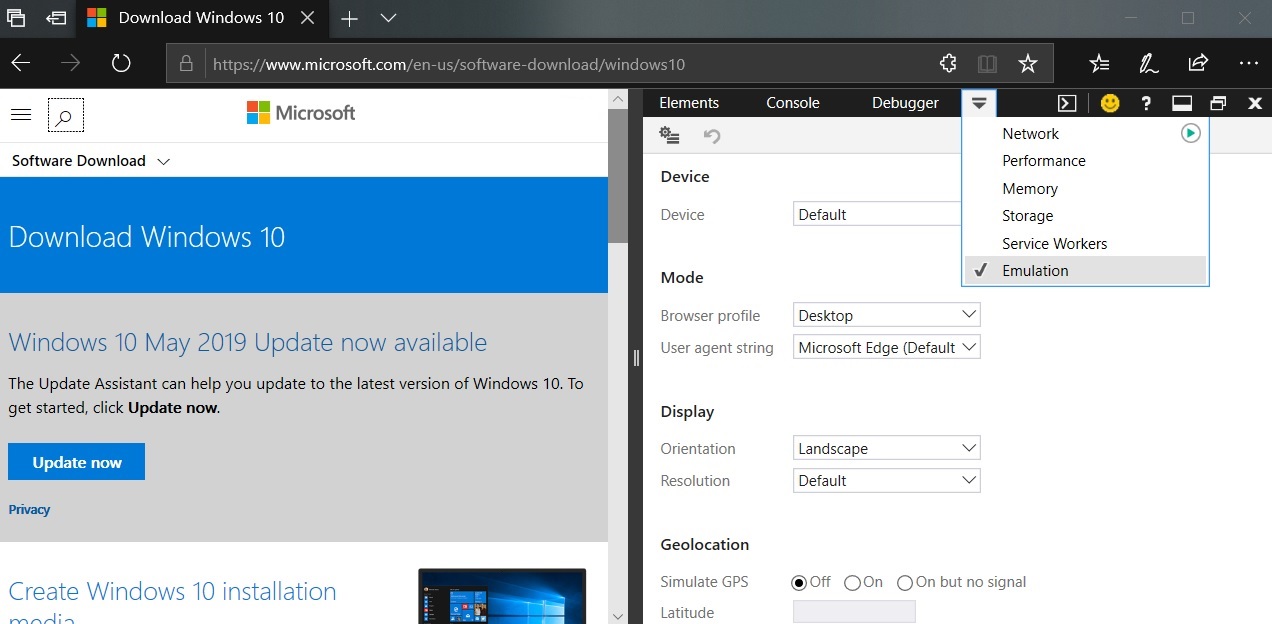Select the checked Emulation menu entry

(x=1085, y=271)
